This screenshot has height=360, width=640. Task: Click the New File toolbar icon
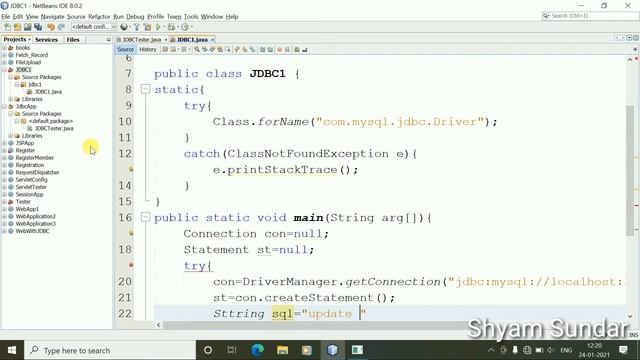[x=7, y=27]
